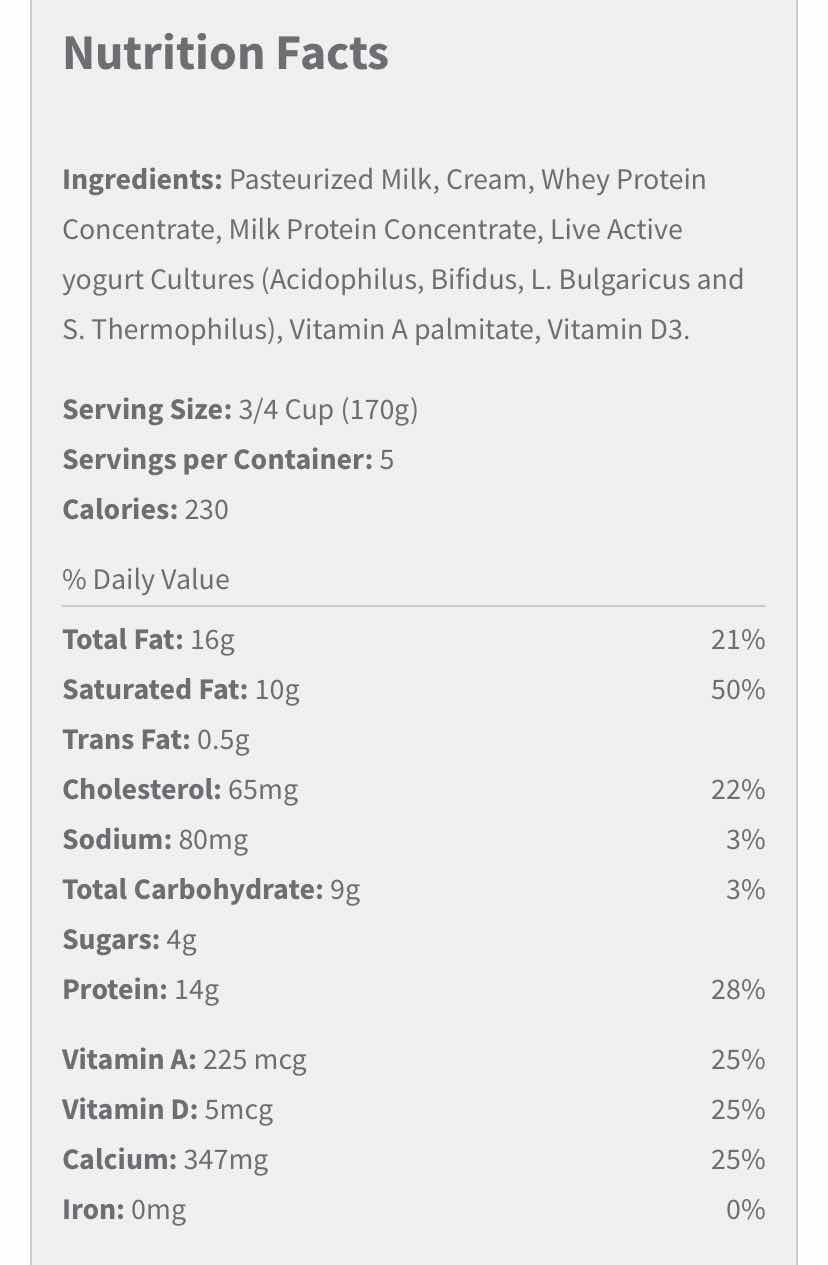Click the Total Fat 16g row
This screenshot has width=828, height=1265.
coord(414,640)
